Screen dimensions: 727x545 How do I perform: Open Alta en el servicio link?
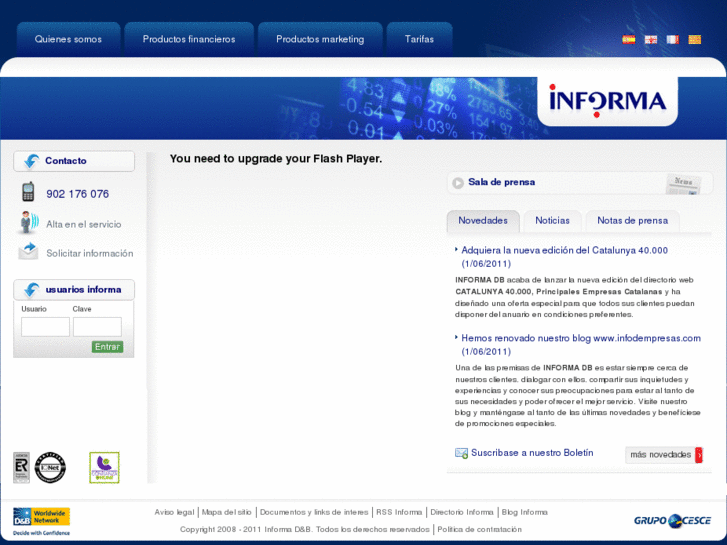click(x=83, y=224)
